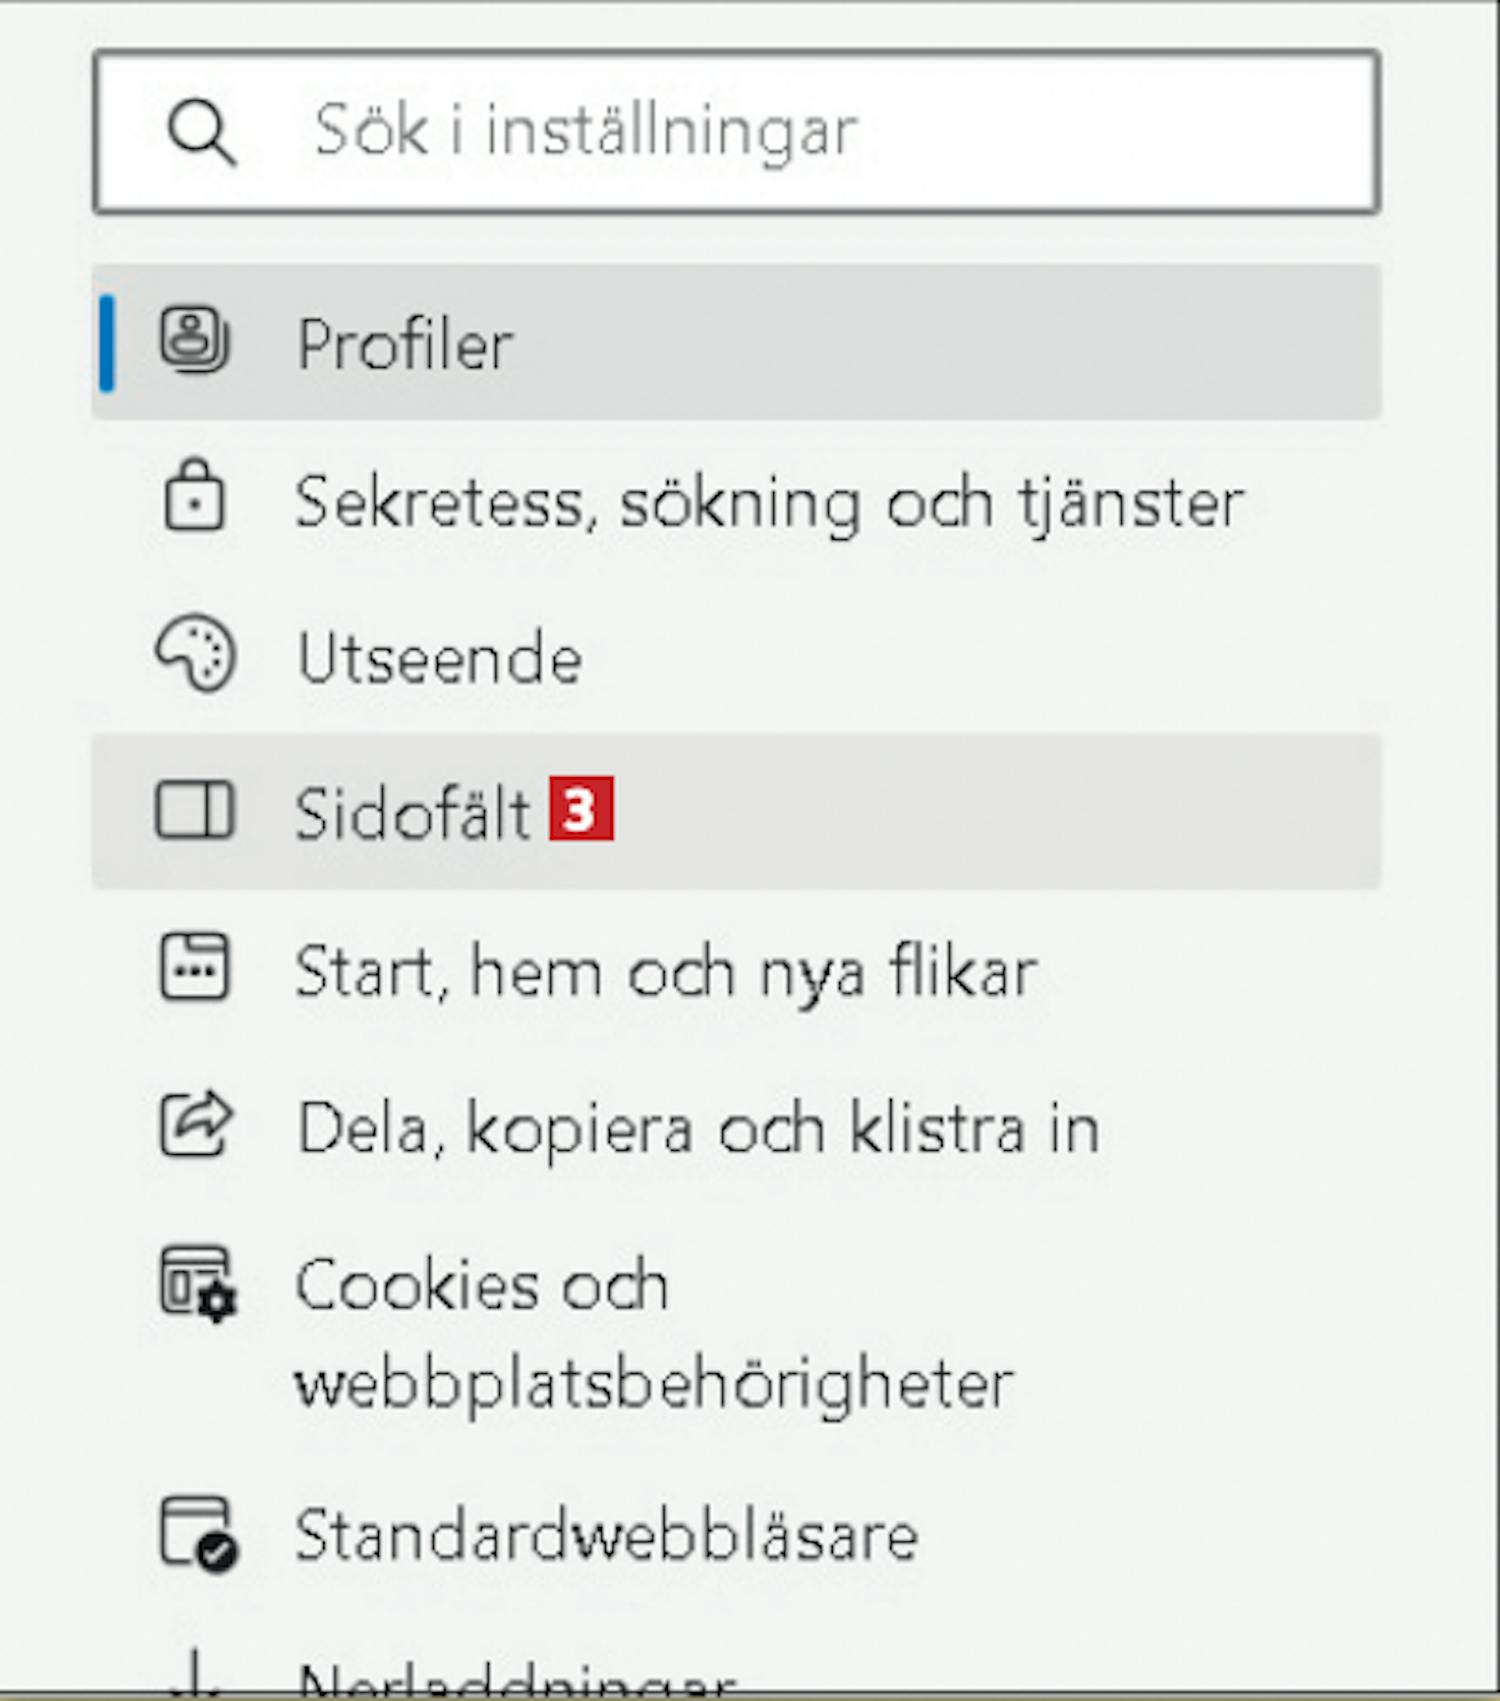Image resolution: width=1500 pixels, height=1701 pixels.
Task: Click the red badge numbered 3
Action: point(581,809)
